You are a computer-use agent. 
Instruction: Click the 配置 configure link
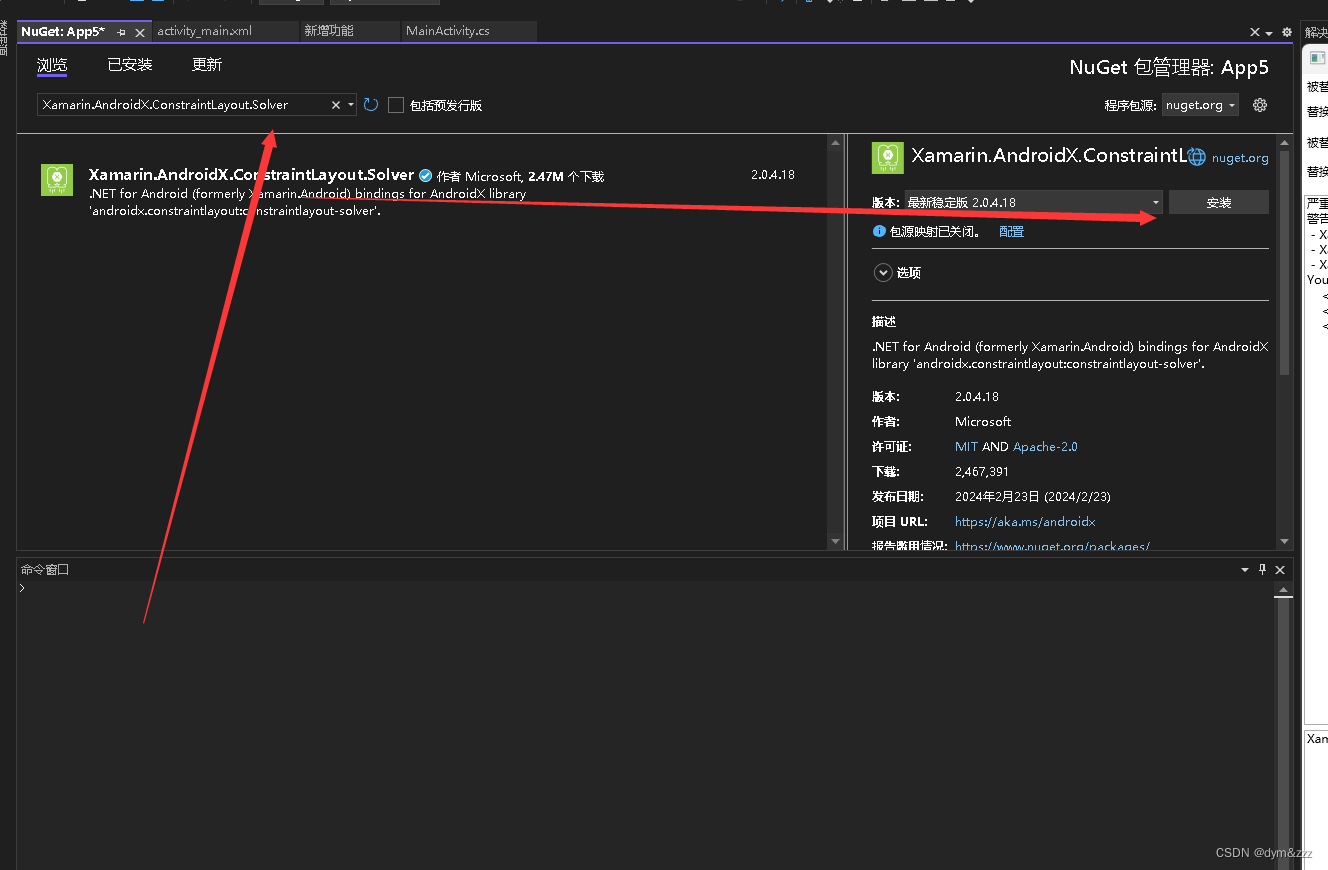click(x=1011, y=231)
